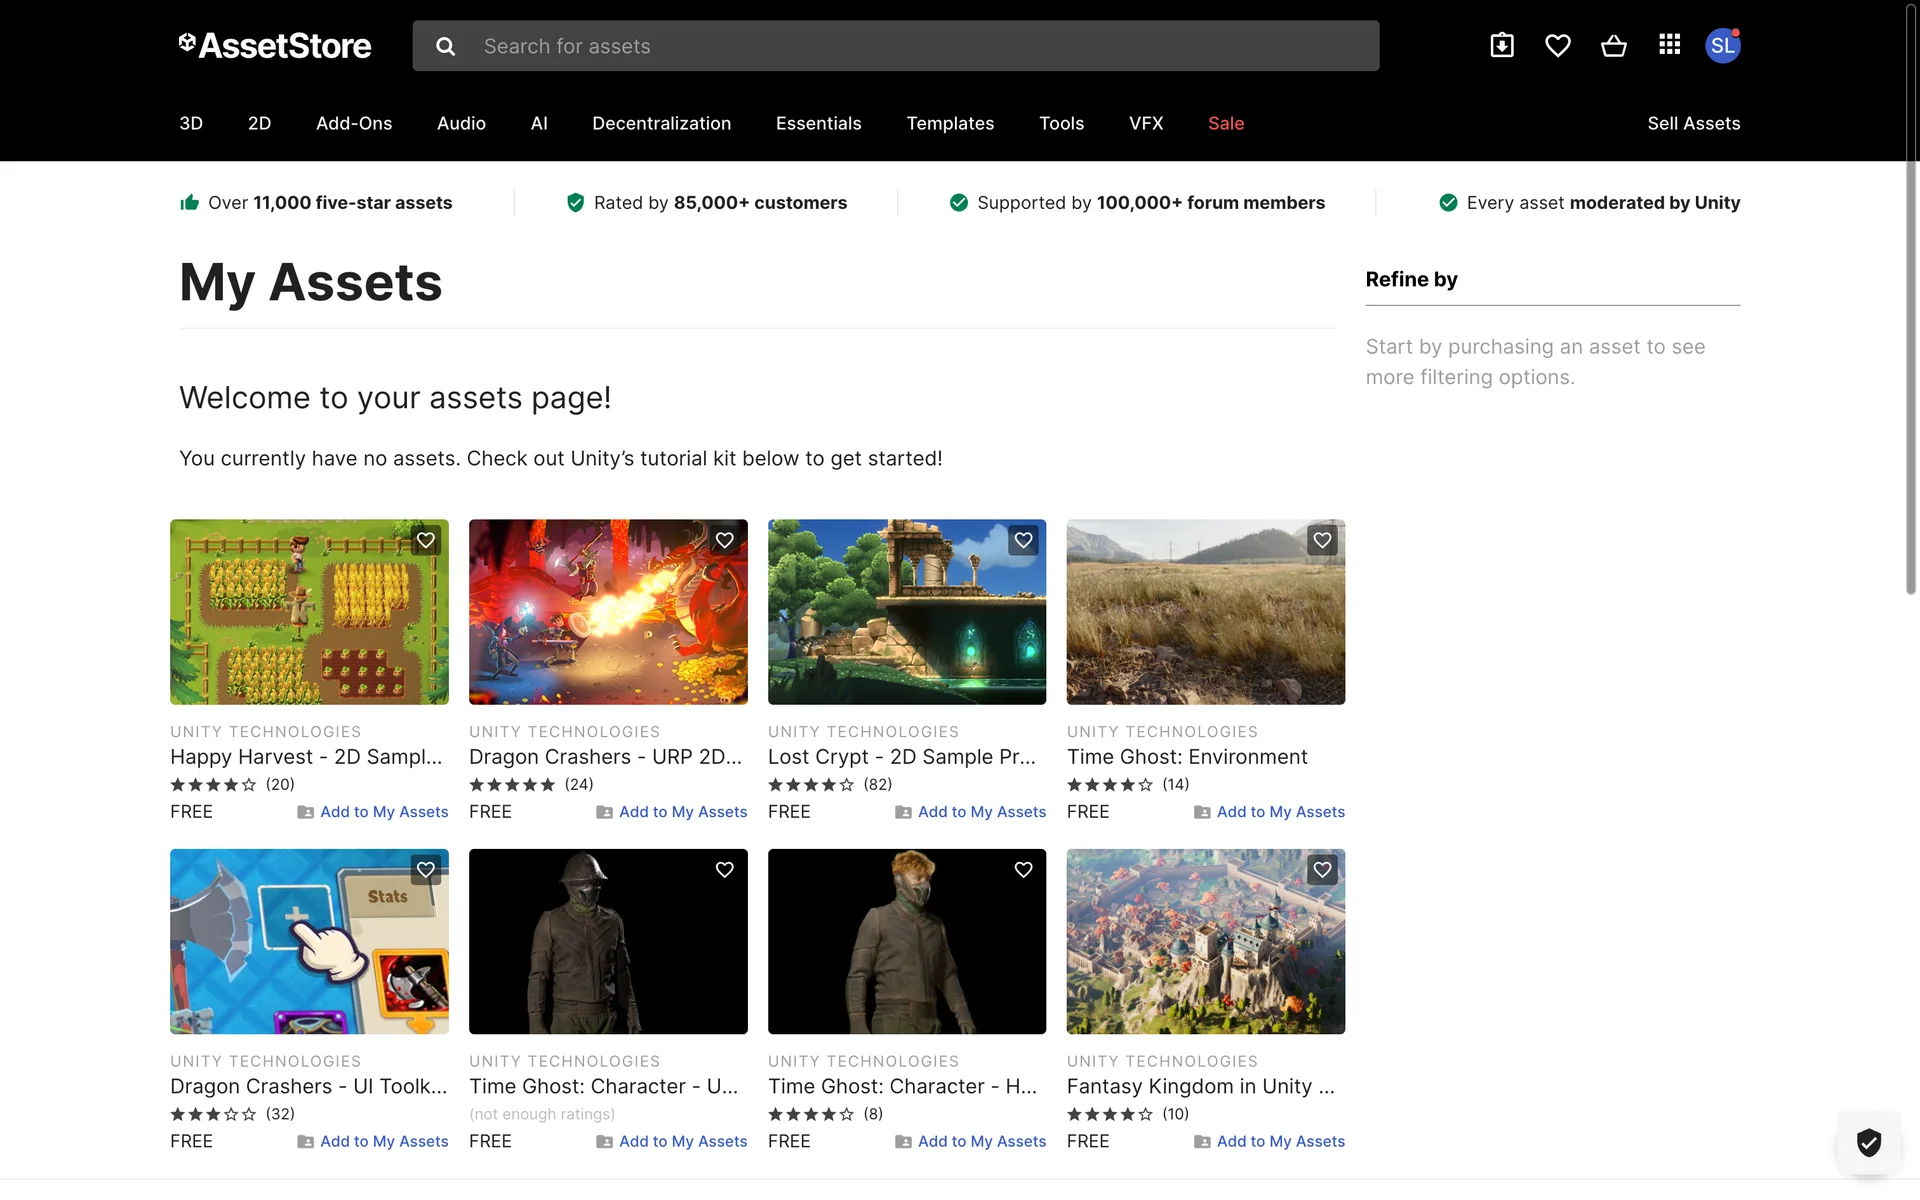
Task: Toggle favorite heart on Time Ghost: Environment
Action: tap(1322, 541)
